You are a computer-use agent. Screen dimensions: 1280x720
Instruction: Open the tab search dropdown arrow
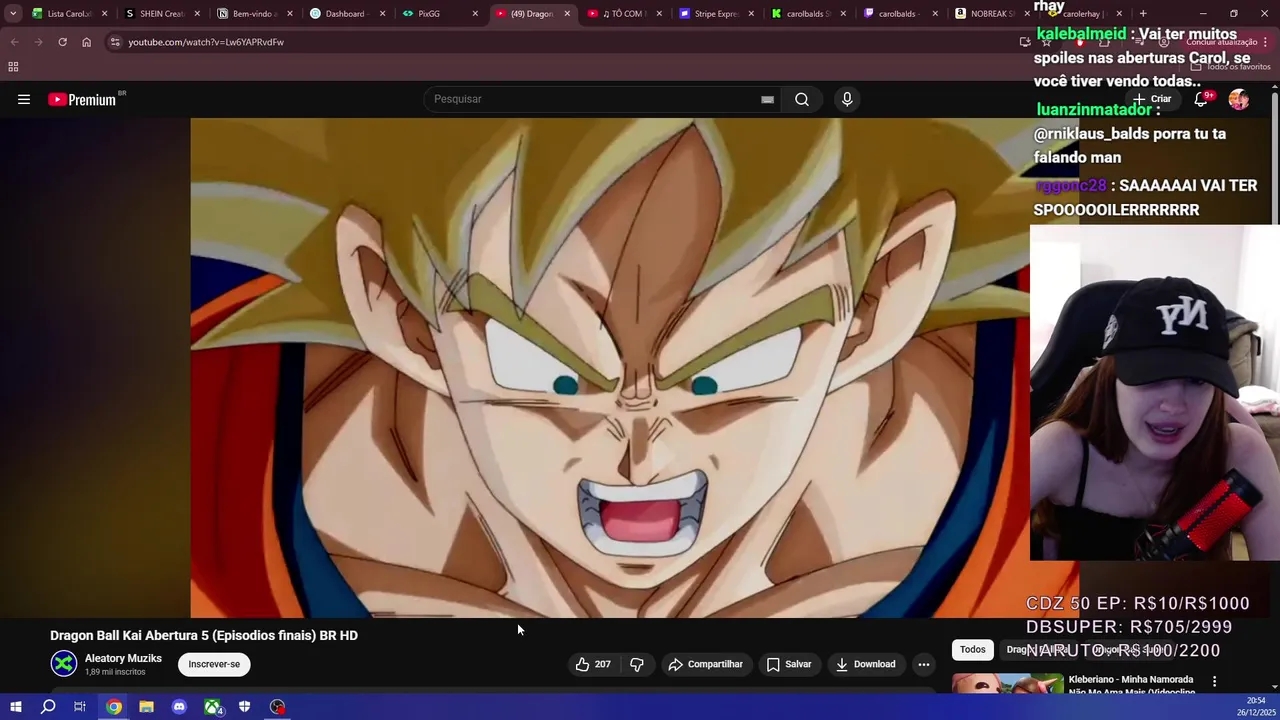[13, 14]
